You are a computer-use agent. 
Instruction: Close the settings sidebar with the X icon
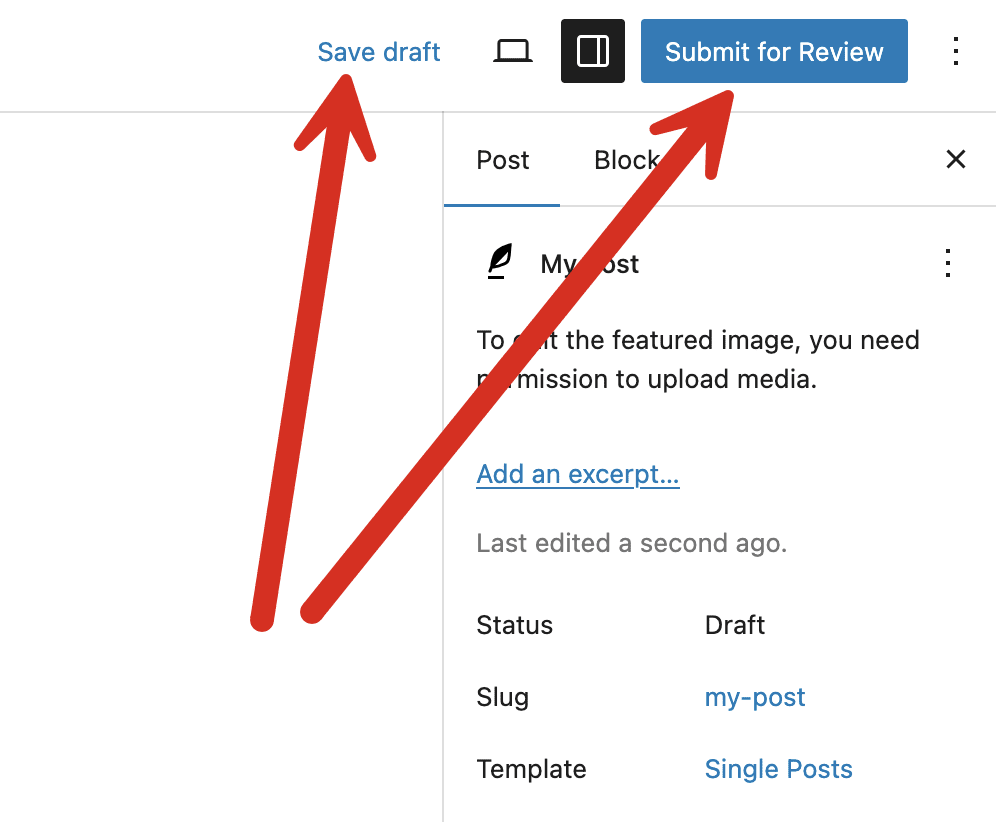(x=955, y=159)
